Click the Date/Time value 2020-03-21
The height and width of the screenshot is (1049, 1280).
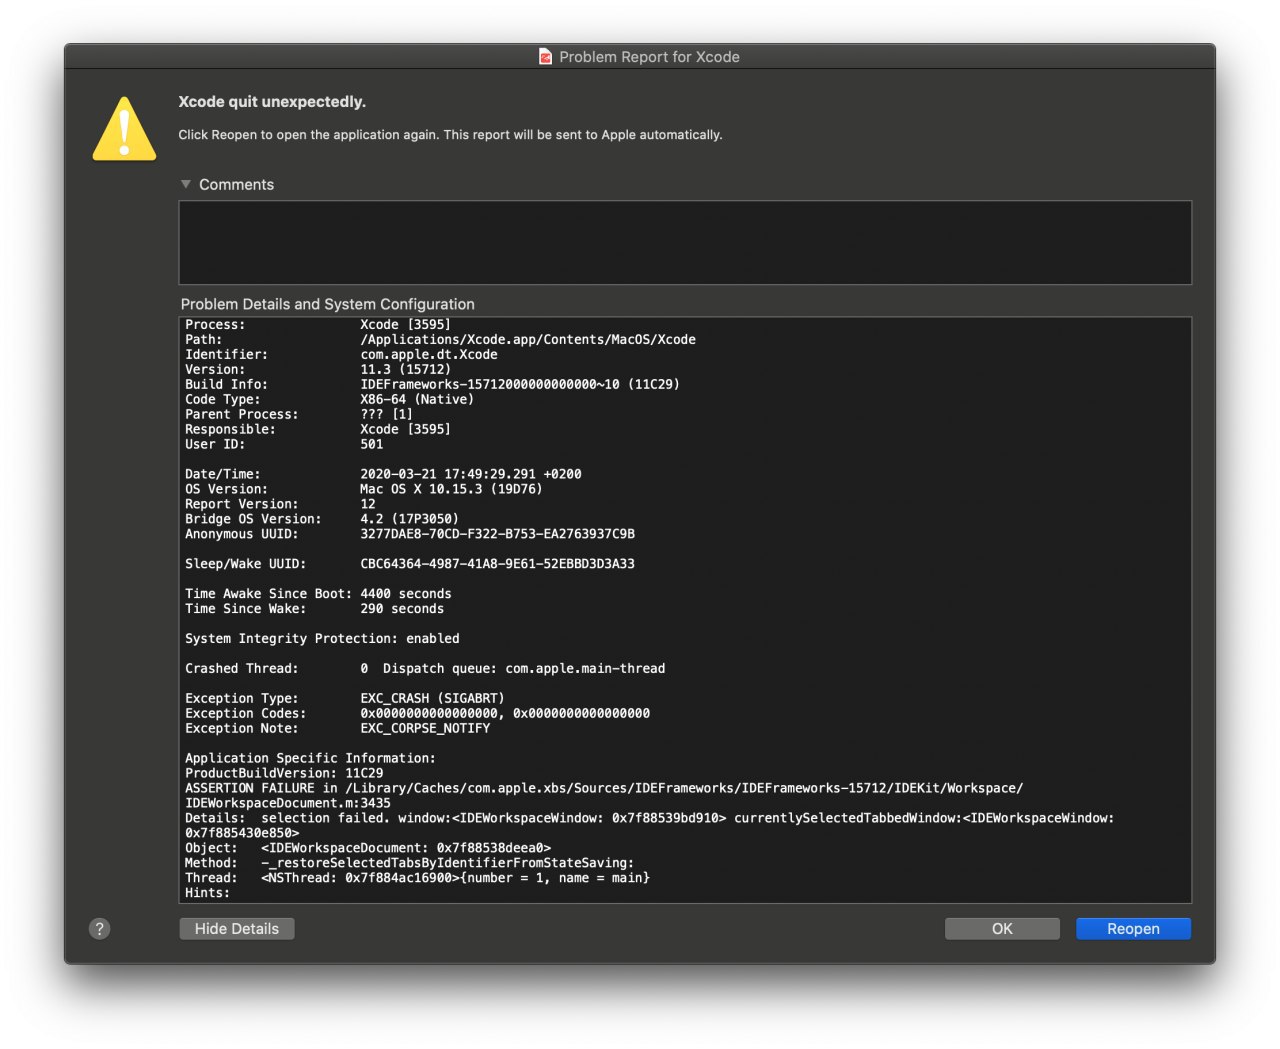coord(471,475)
